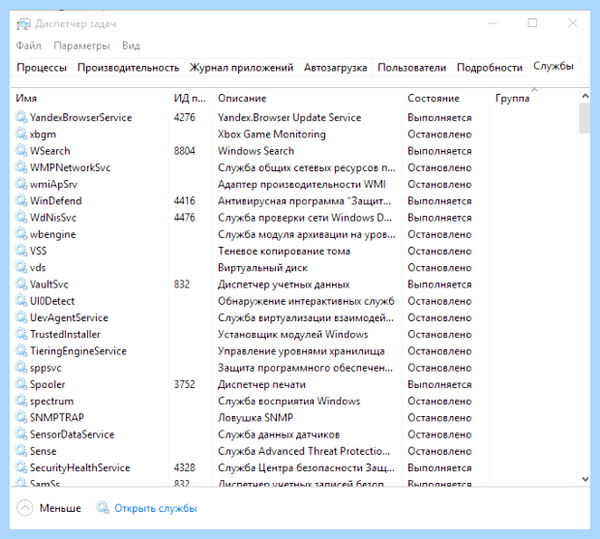This screenshot has width=600, height=539.
Task: Click the gear icon next to Sense
Action: tap(21, 450)
